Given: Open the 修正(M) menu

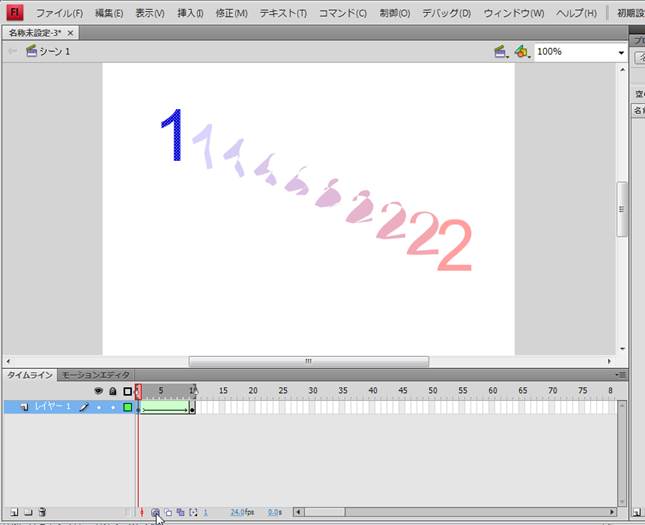Looking at the screenshot, I should tap(226, 13).
